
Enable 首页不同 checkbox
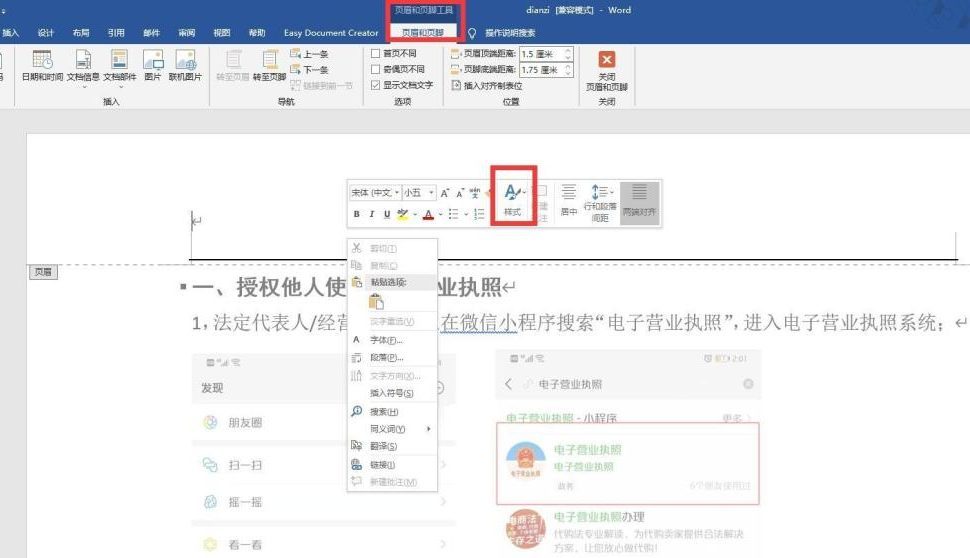pyautogui.click(x=375, y=53)
